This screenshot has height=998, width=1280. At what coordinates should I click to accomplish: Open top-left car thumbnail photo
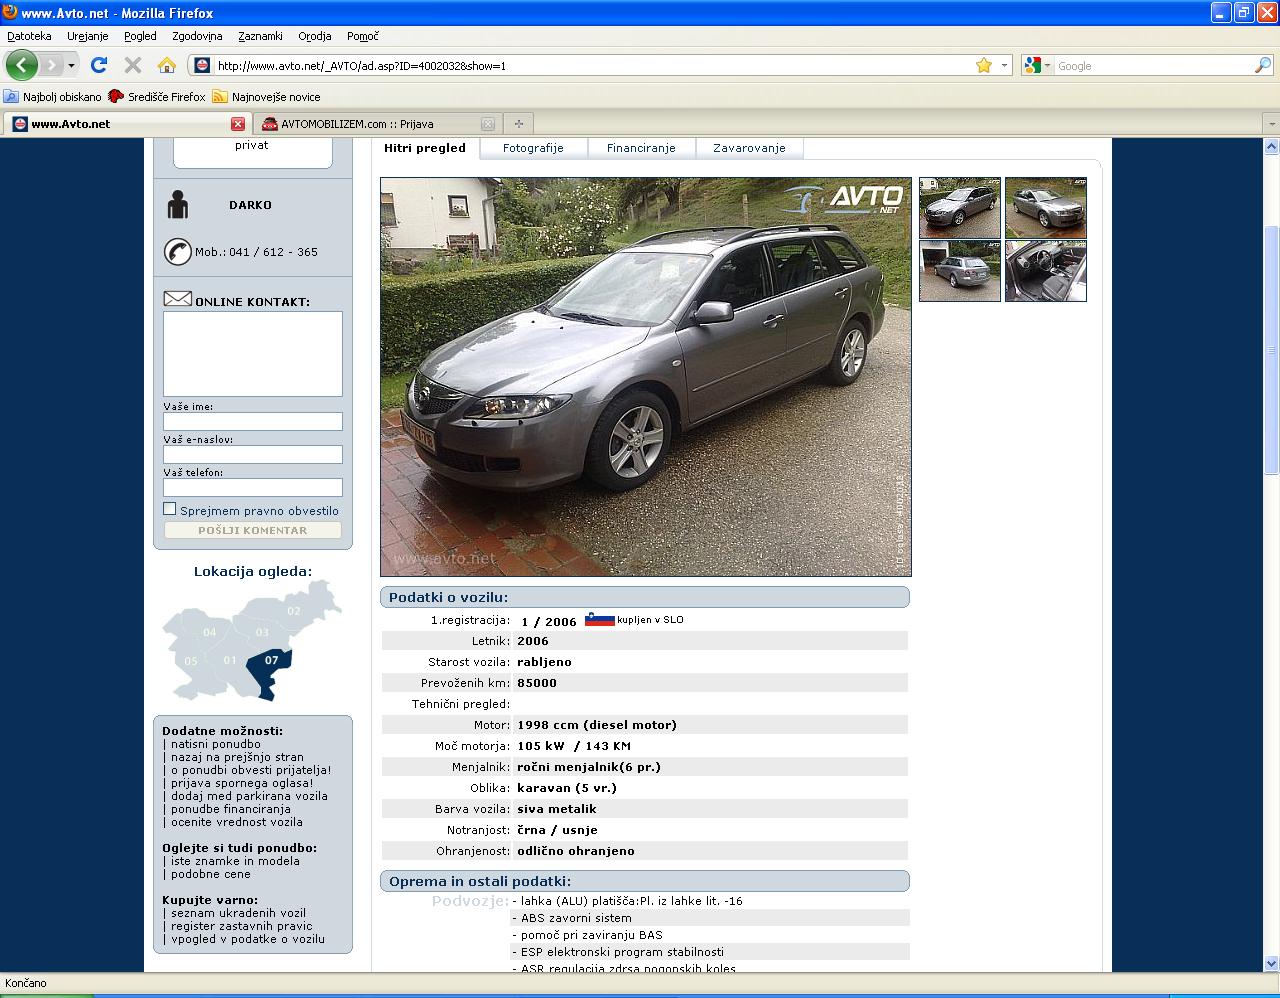click(960, 208)
